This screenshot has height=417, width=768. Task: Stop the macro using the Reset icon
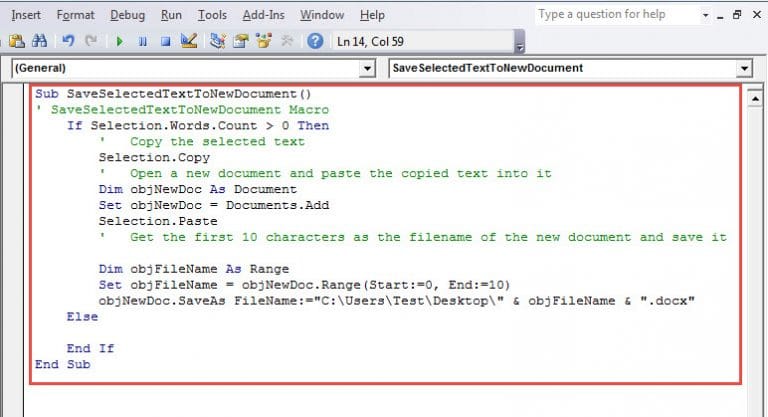click(x=166, y=41)
